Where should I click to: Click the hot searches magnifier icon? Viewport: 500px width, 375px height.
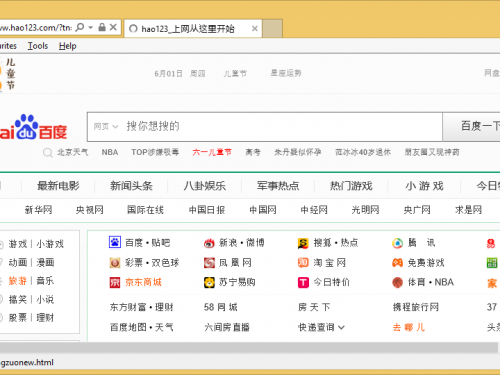pos(48,153)
